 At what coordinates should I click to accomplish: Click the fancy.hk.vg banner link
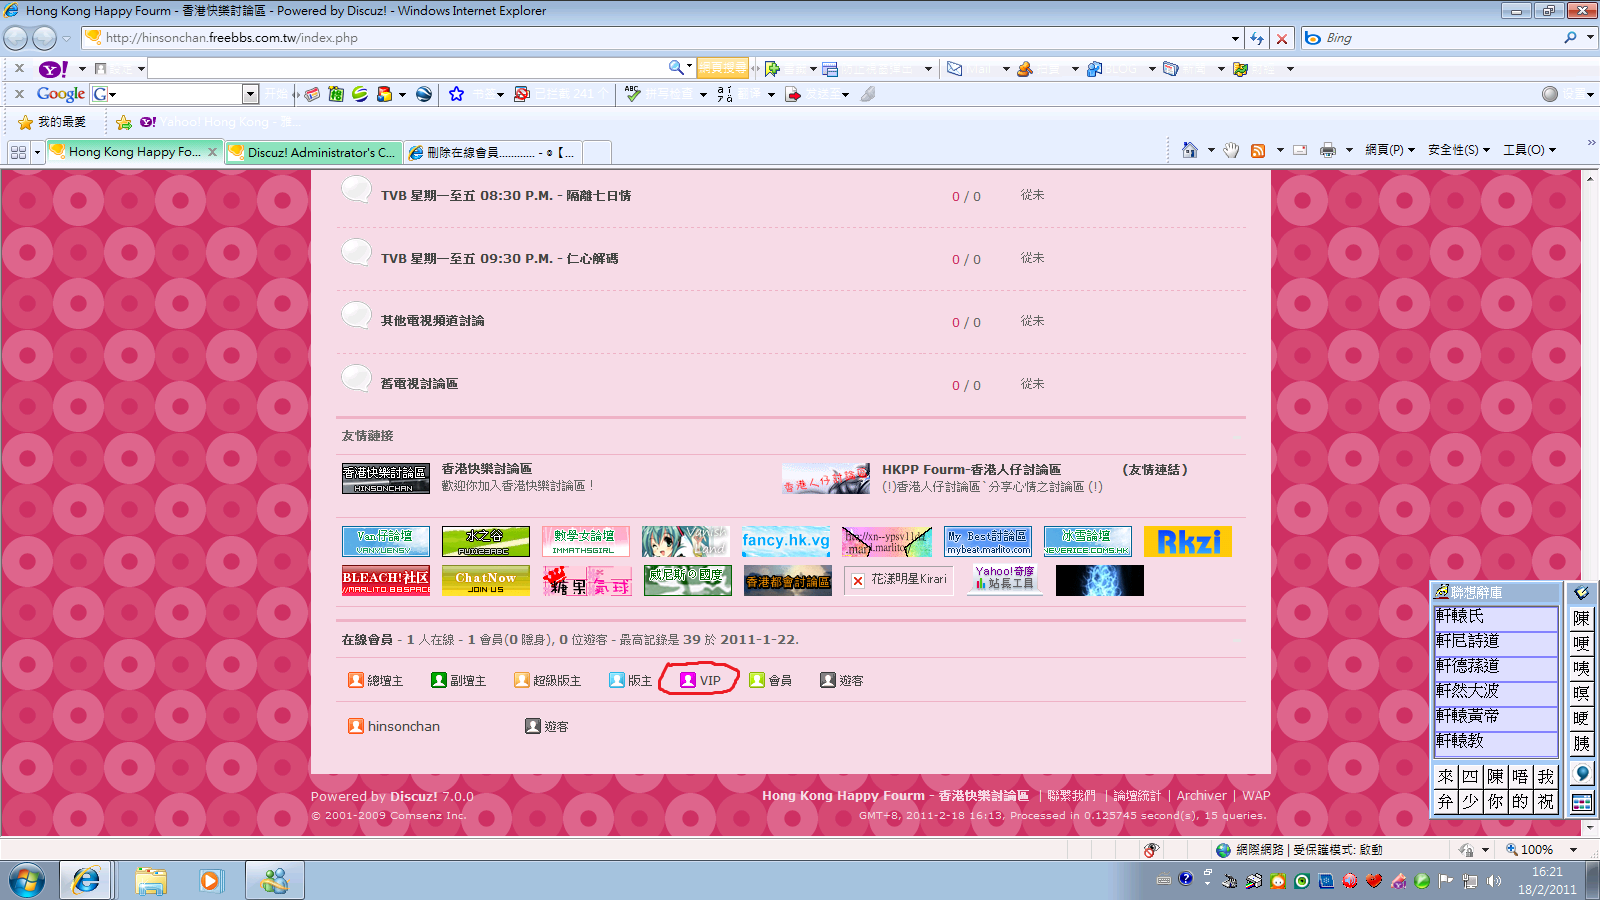[785, 541]
